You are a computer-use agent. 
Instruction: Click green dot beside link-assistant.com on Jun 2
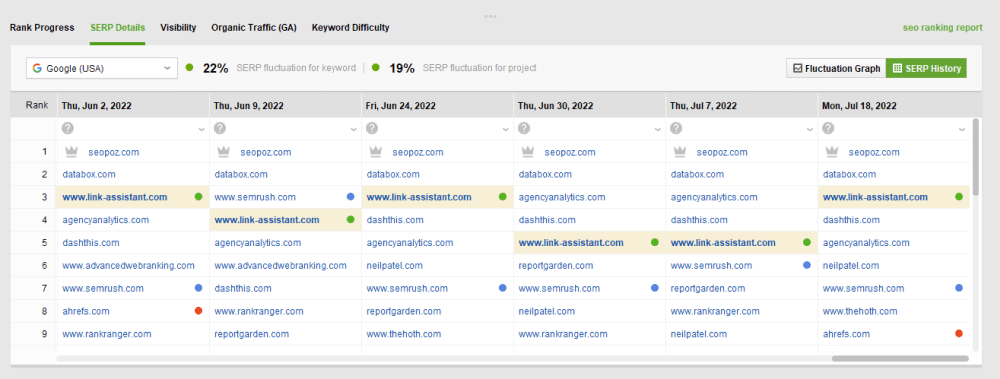198,197
